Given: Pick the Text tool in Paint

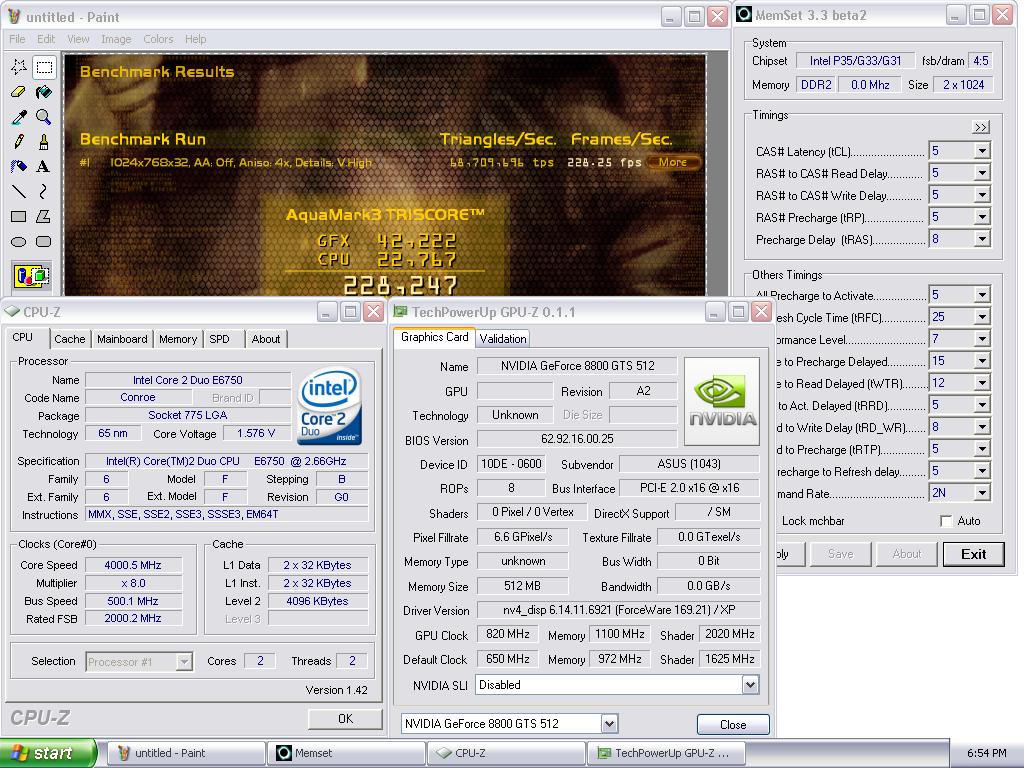Looking at the screenshot, I should 44,167.
